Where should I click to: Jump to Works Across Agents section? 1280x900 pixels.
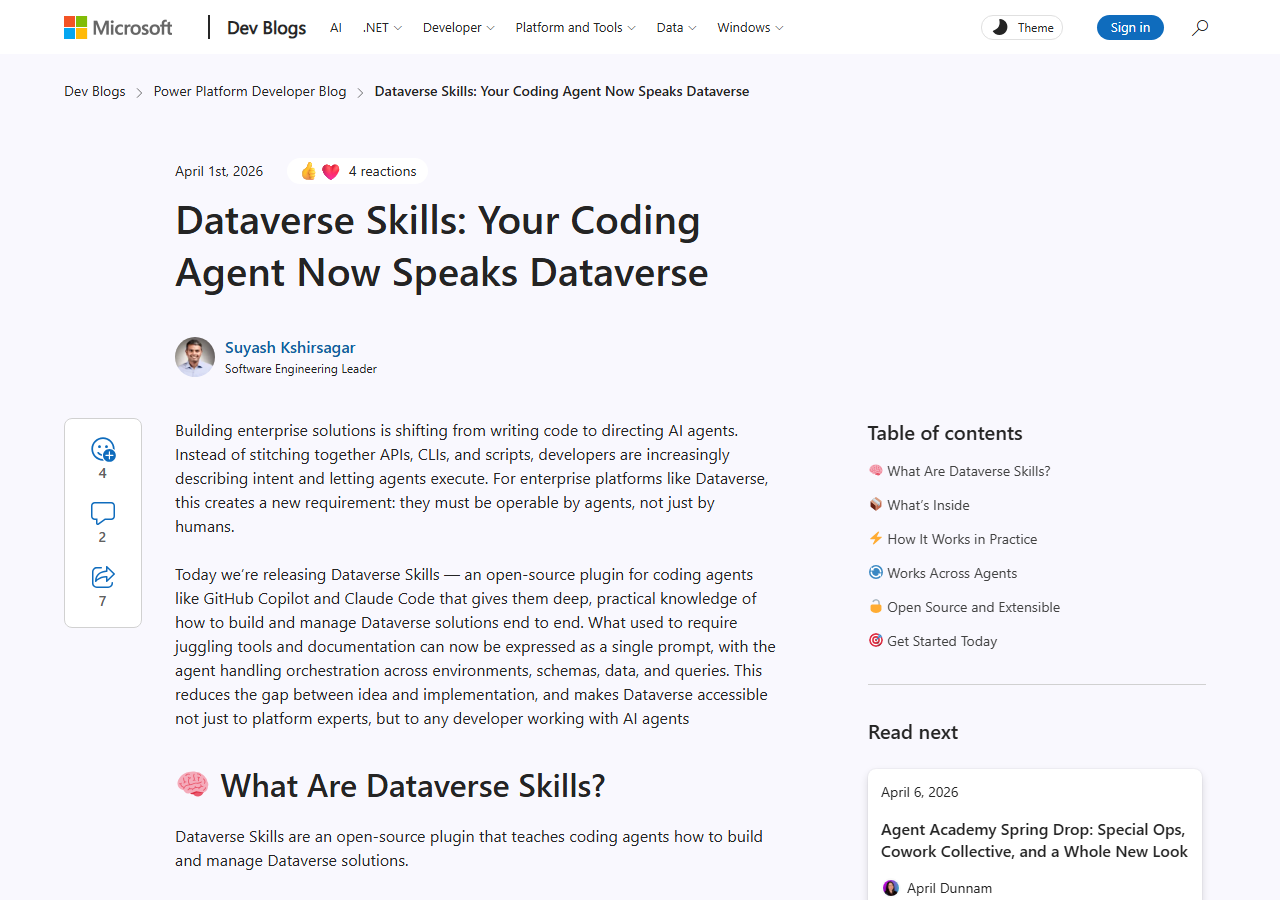click(x=952, y=573)
